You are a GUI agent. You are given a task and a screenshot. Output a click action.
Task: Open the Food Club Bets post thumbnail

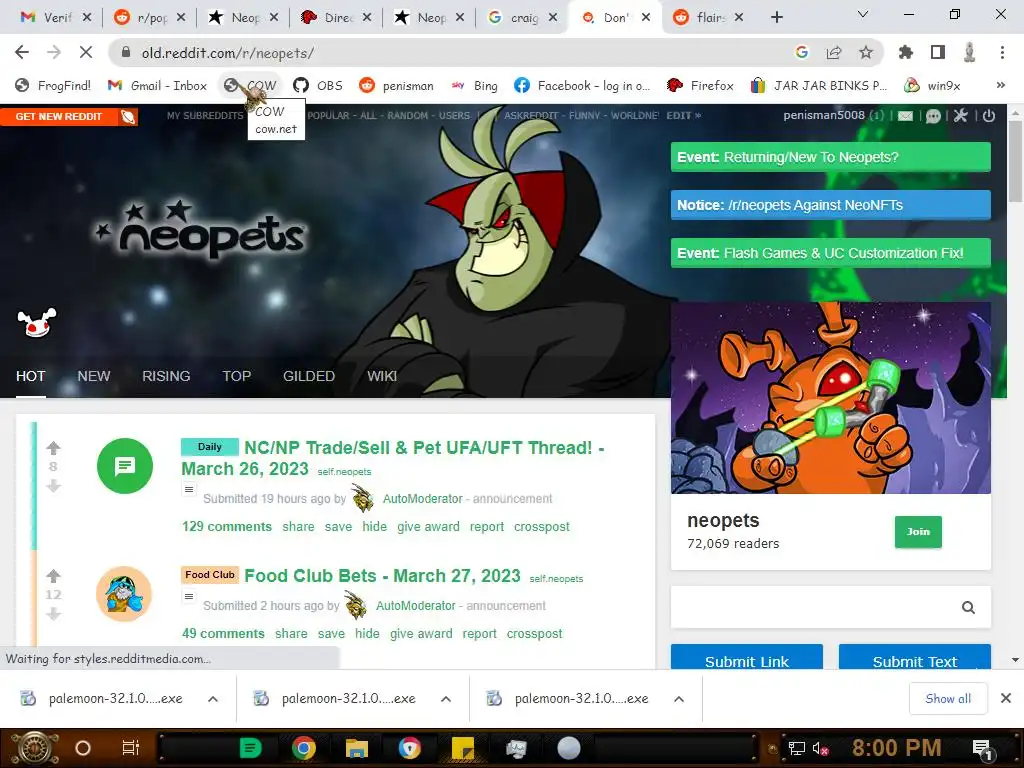pyautogui.click(x=124, y=594)
